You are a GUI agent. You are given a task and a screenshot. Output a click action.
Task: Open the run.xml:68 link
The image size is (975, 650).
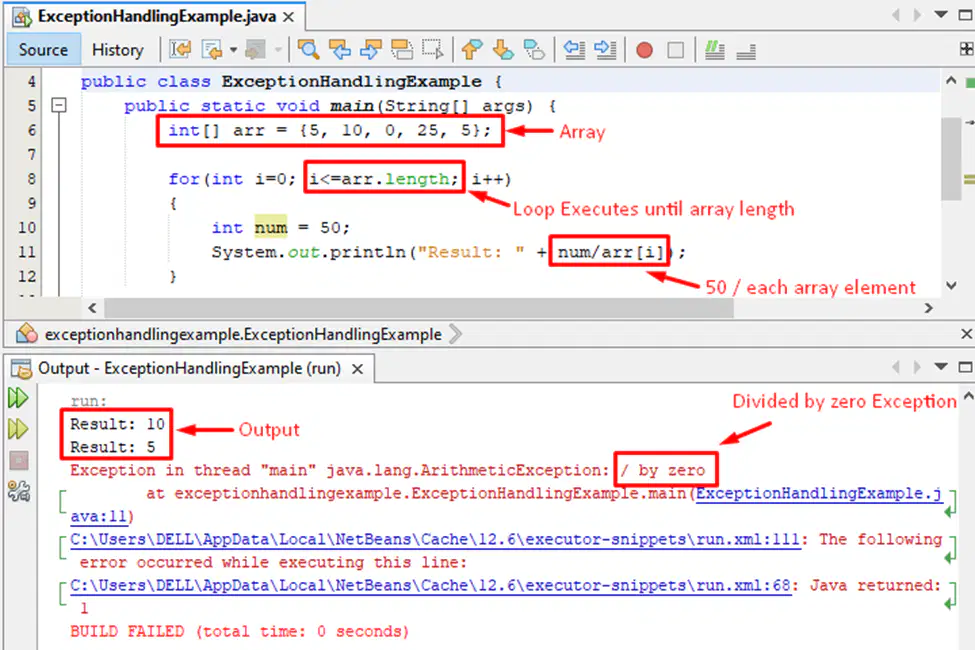coord(430,585)
